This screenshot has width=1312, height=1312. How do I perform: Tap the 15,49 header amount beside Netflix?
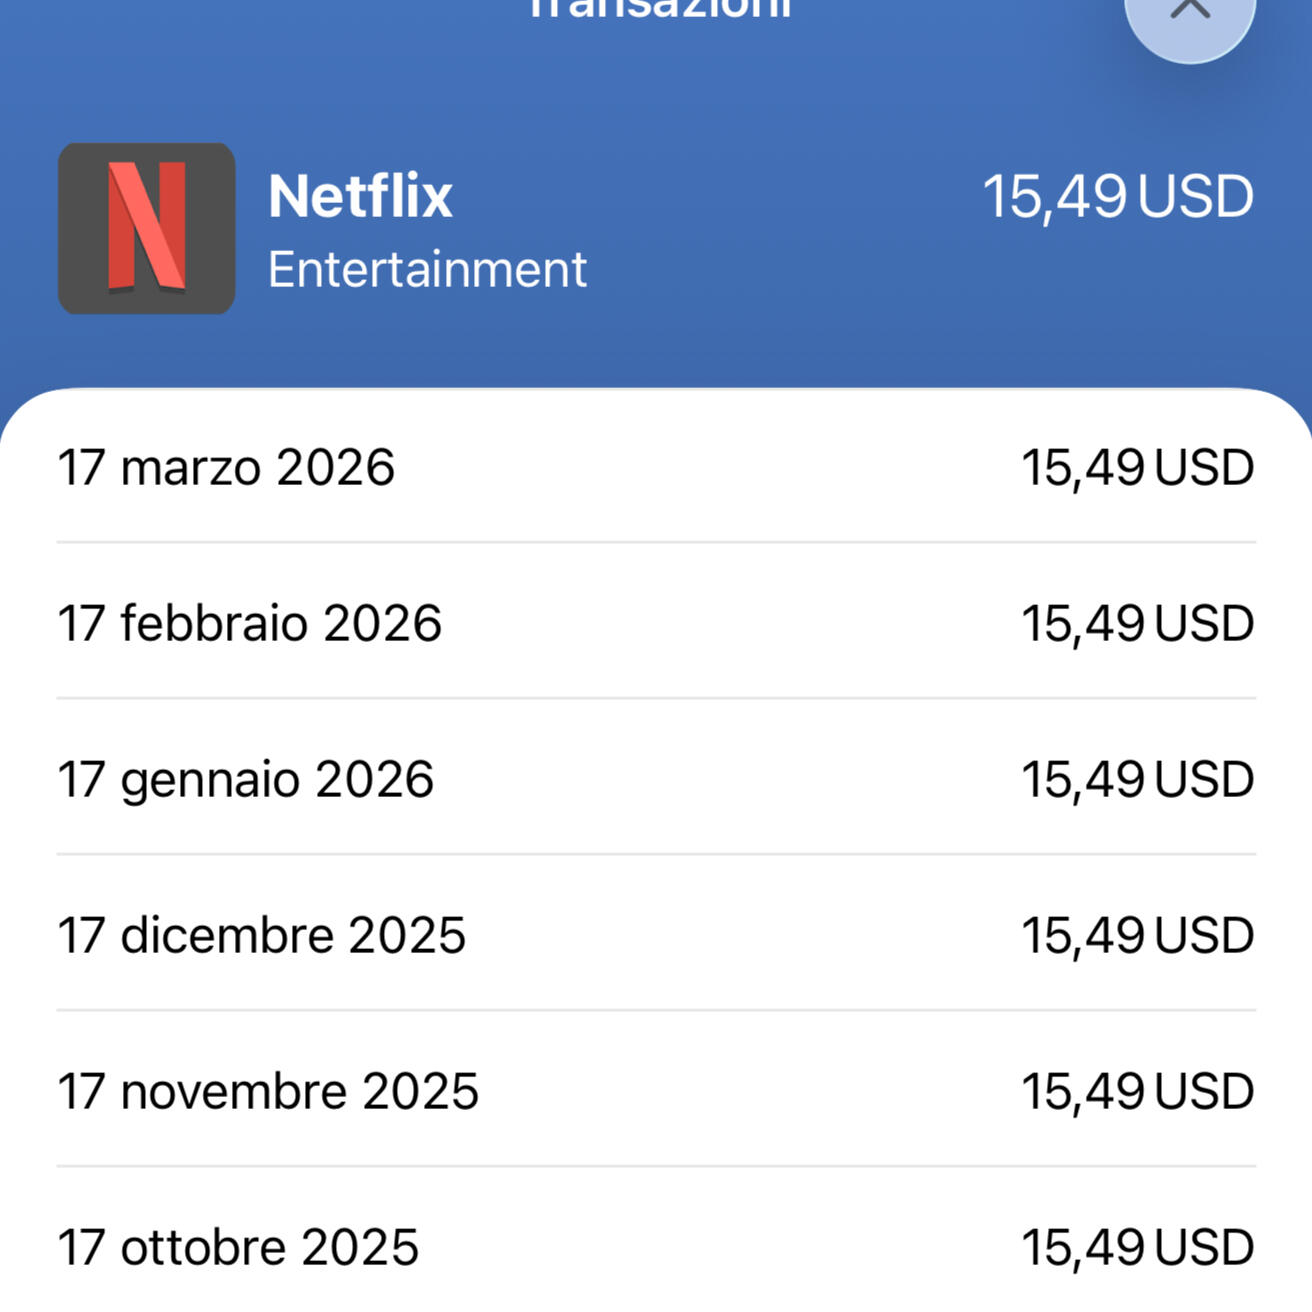click(1055, 196)
